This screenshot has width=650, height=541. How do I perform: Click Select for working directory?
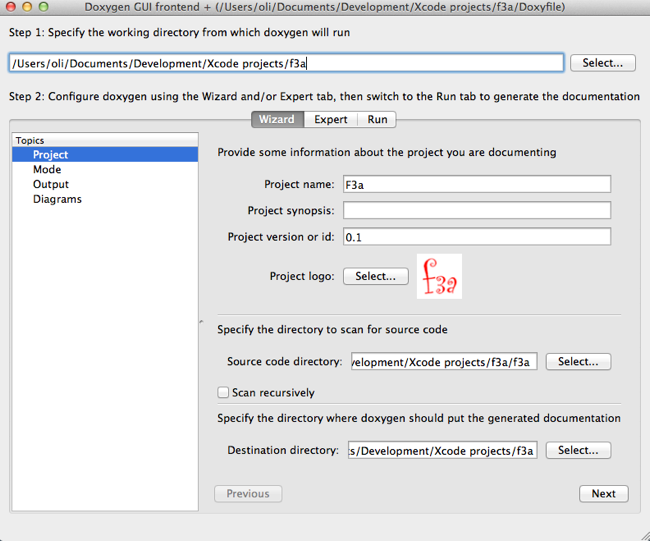click(602, 63)
